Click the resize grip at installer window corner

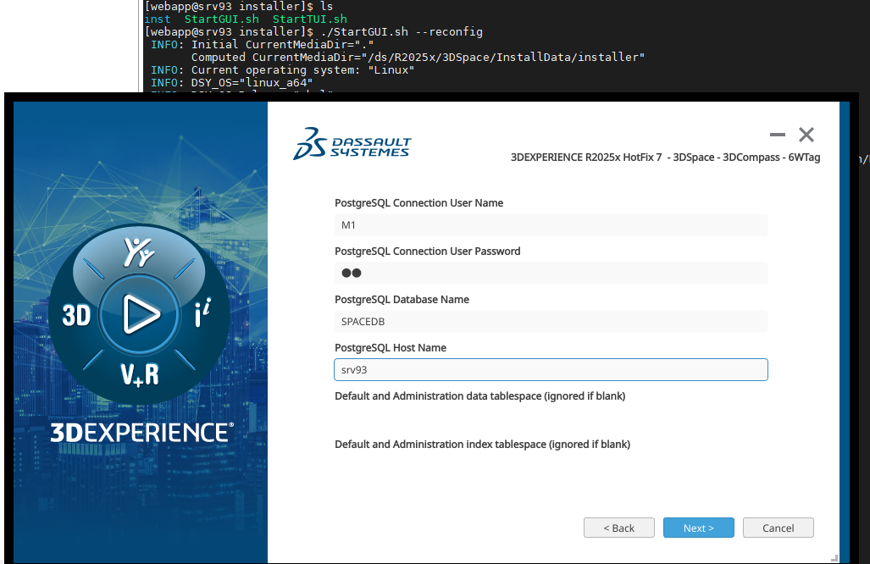point(834,558)
